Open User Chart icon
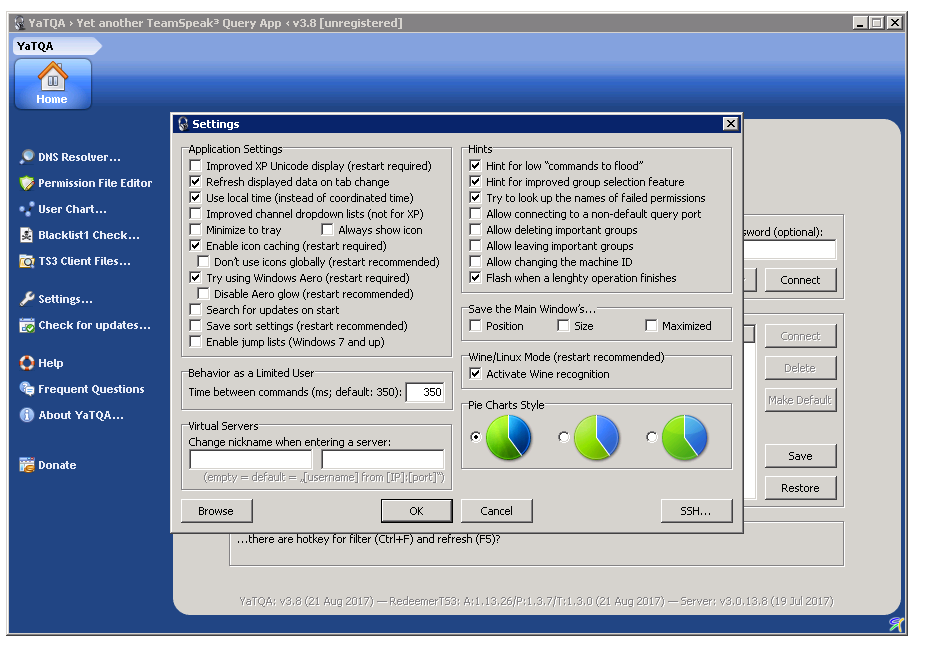Viewport: 926px width, 660px height. pos(27,209)
